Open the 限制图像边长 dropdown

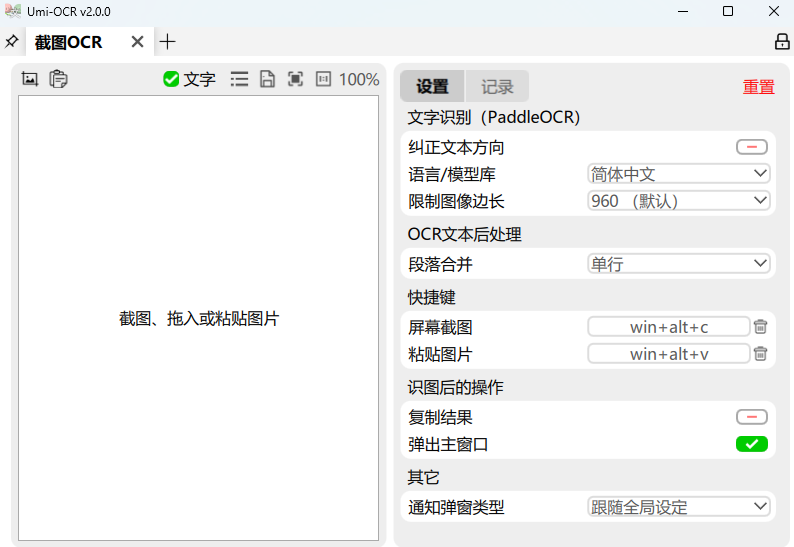[x=679, y=201]
